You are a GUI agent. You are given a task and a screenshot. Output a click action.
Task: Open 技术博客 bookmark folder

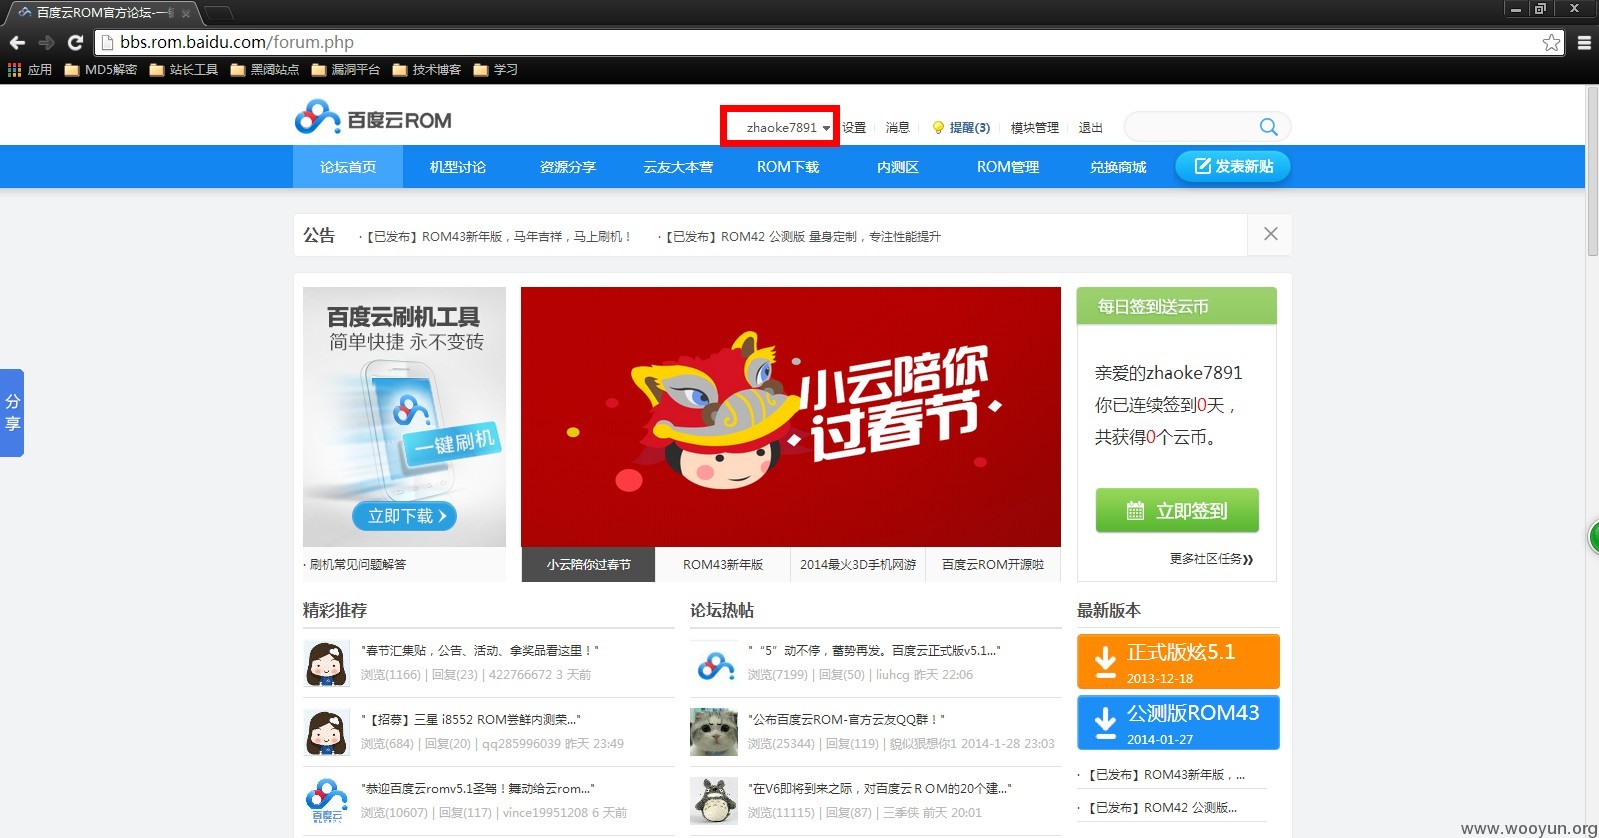tap(427, 70)
